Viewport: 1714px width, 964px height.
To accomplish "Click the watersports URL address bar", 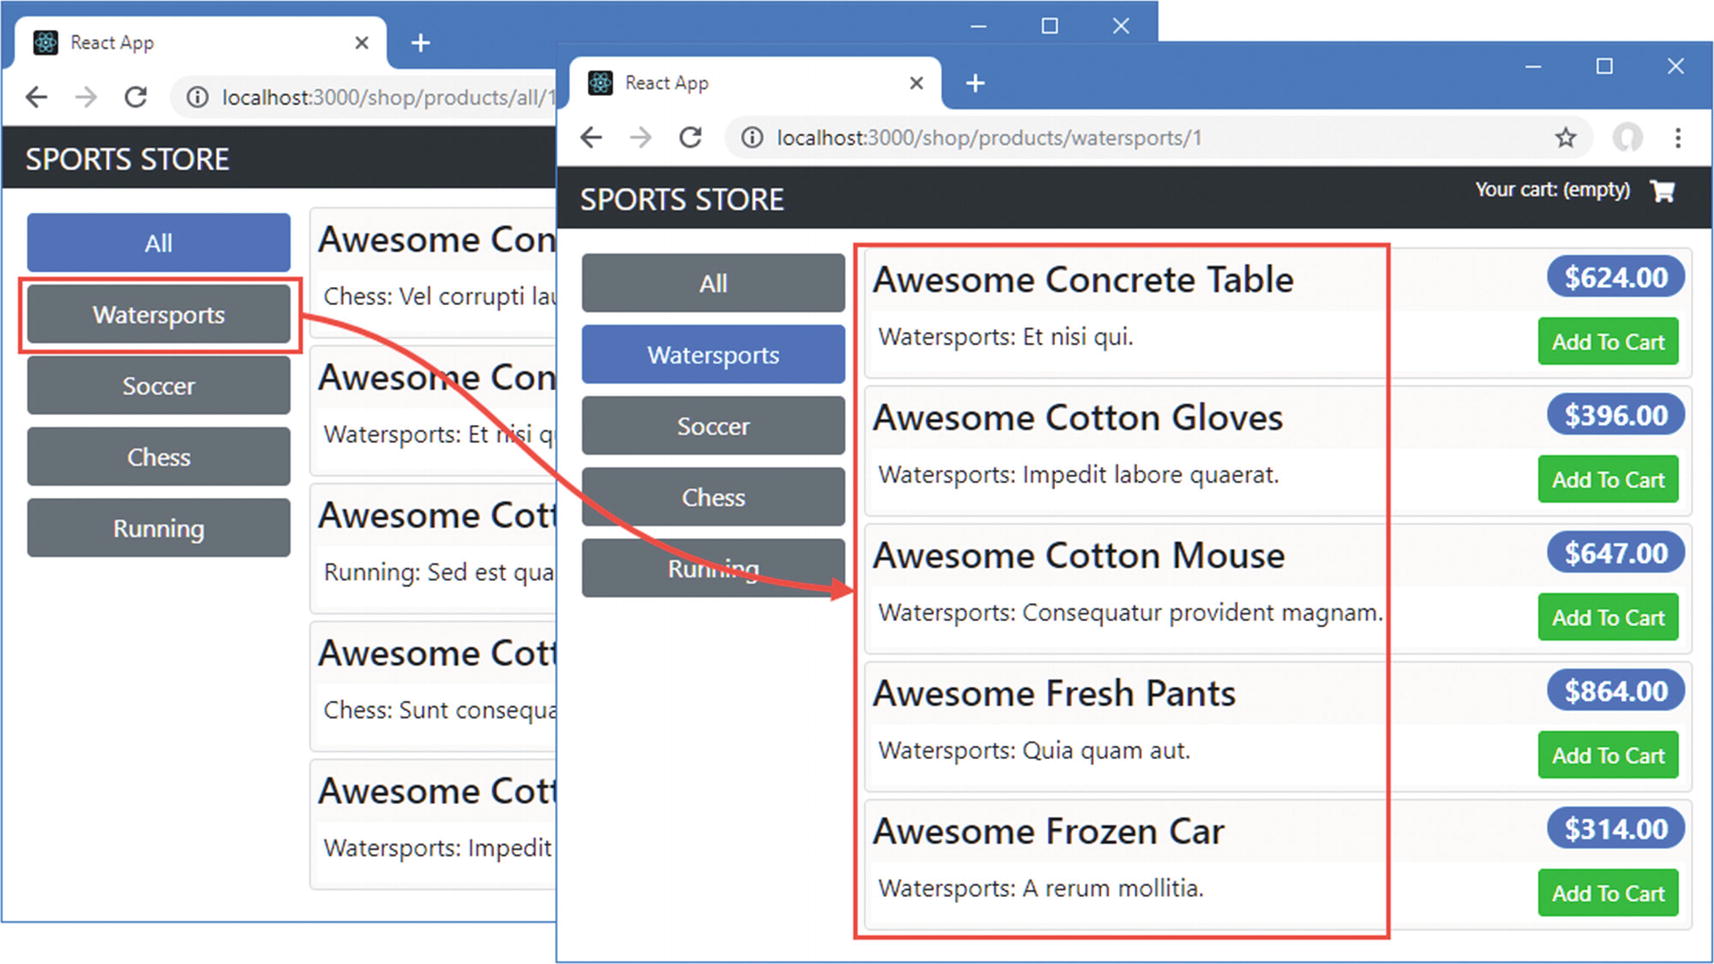I will point(1100,138).
